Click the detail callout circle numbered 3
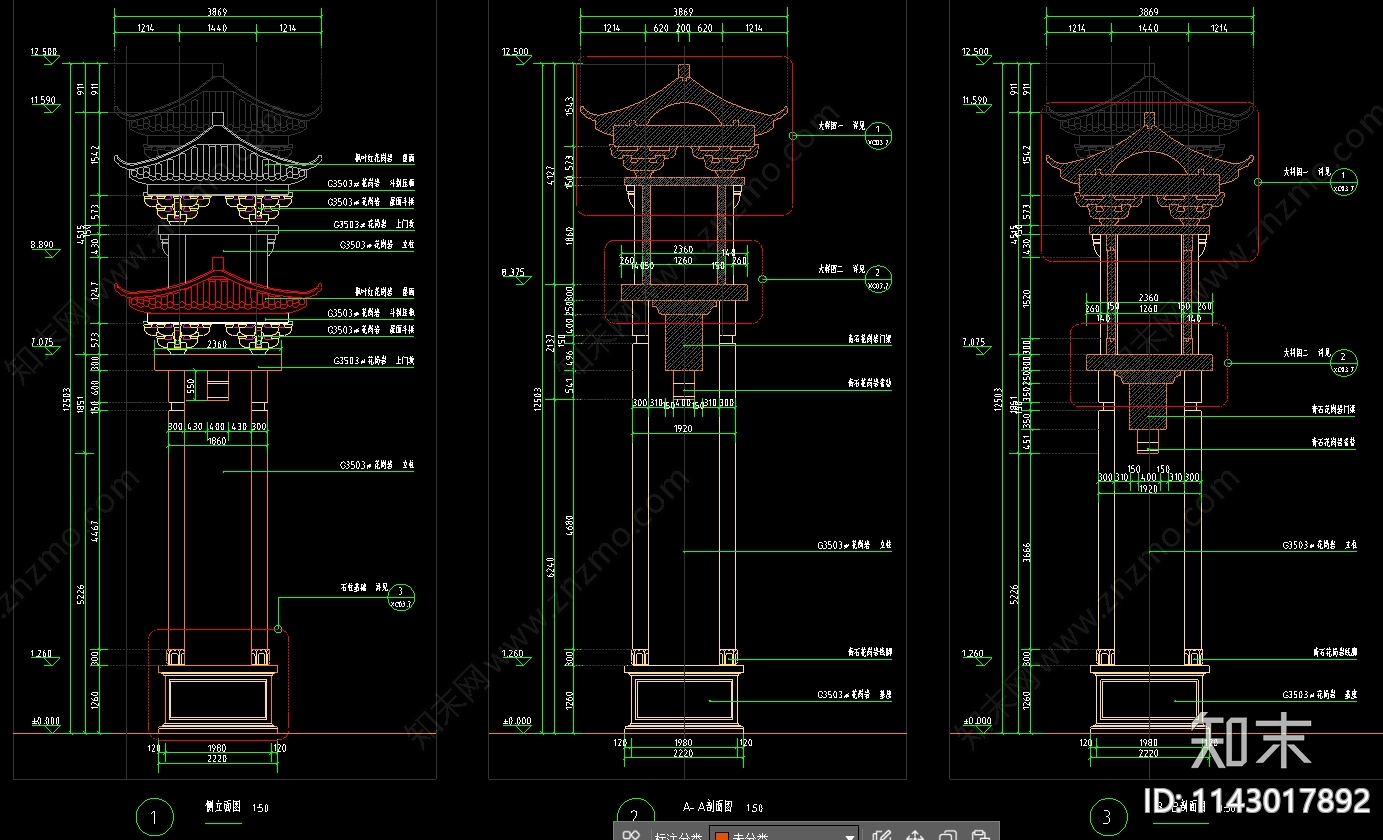This screenshot has width=1383, height=840. 401,597
